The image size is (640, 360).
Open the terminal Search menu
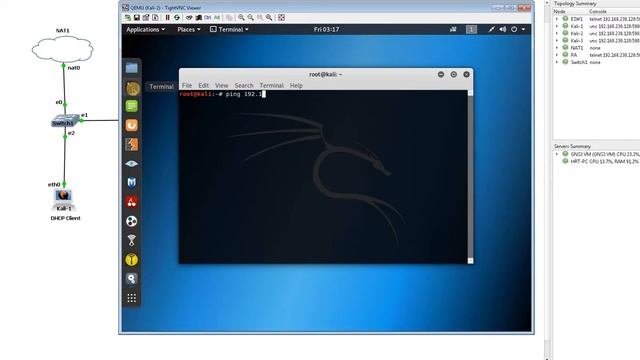[x=244, y=85]
